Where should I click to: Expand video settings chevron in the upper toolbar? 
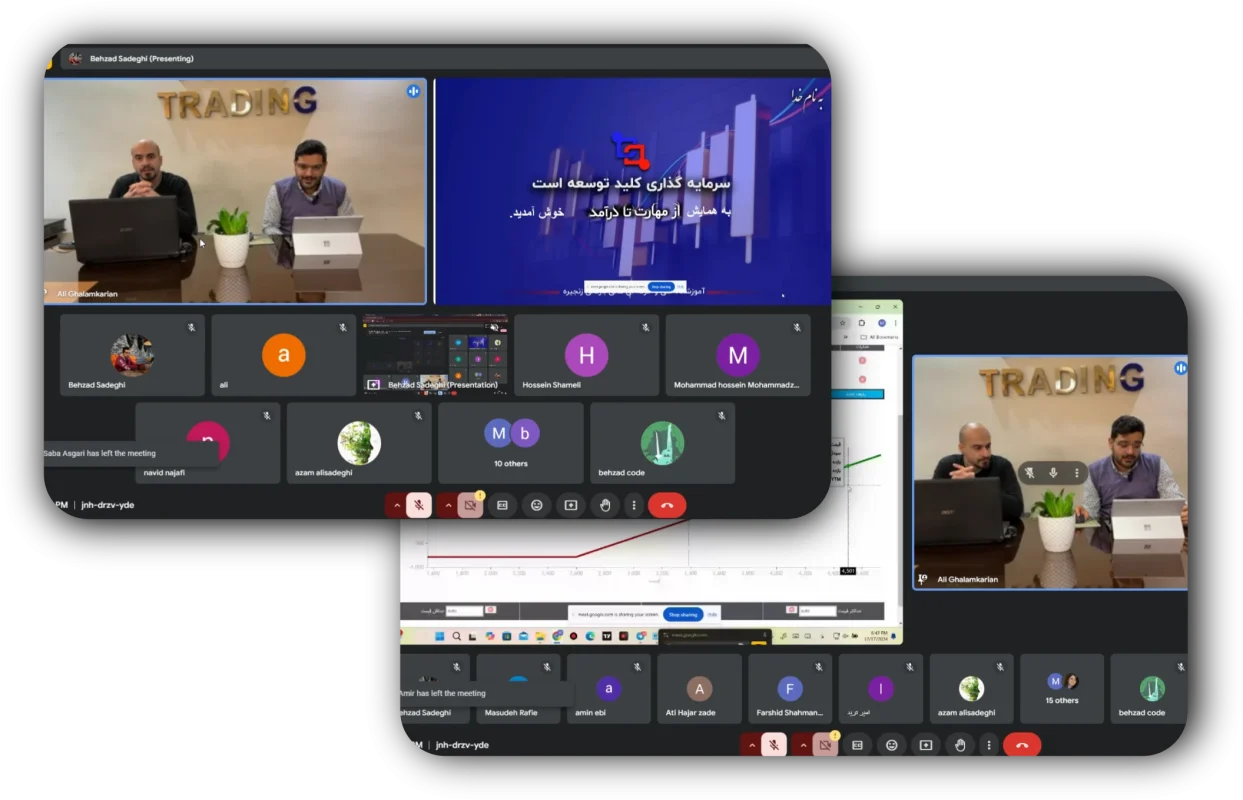click(448, 505)
